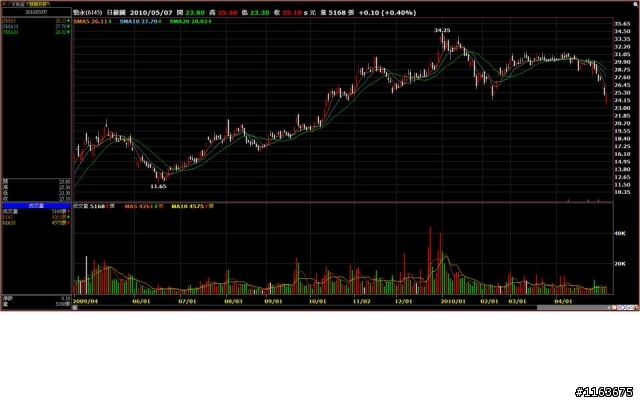Select the SMA20 row in left panel
This screenshot has height=400, width=640.
[36, 32]
